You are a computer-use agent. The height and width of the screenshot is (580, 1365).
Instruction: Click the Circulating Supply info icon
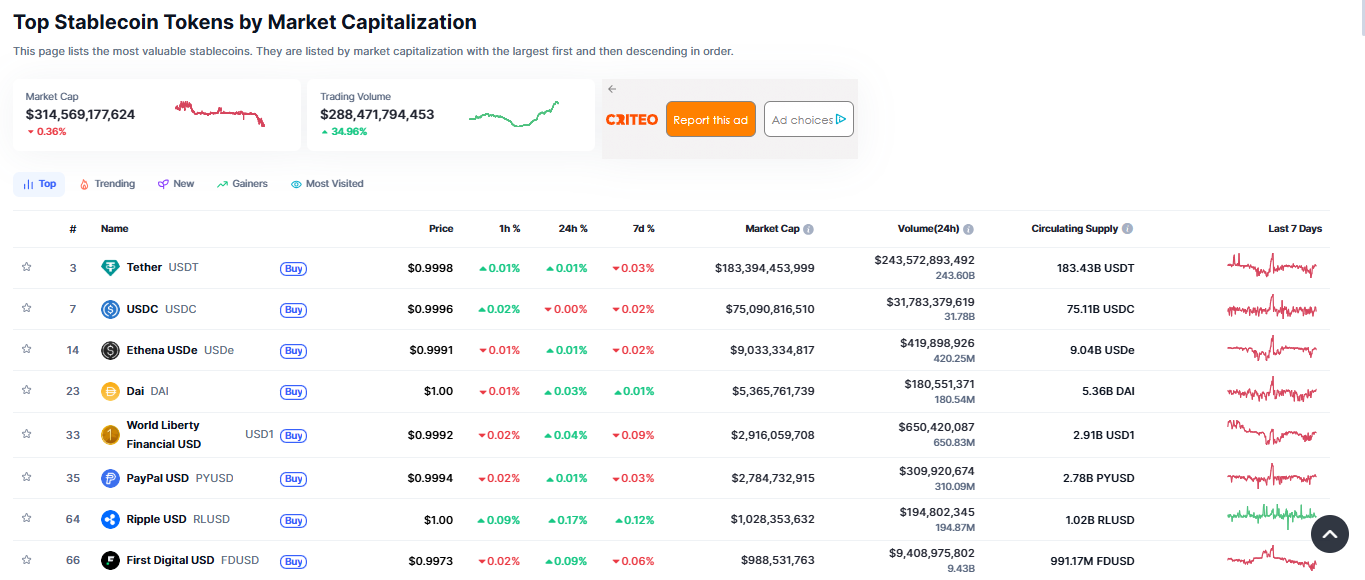1127,229
